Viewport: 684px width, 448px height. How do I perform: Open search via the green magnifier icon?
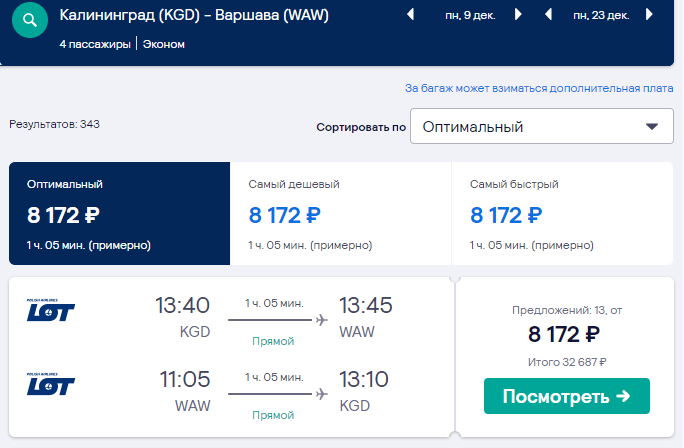point(30,20)
